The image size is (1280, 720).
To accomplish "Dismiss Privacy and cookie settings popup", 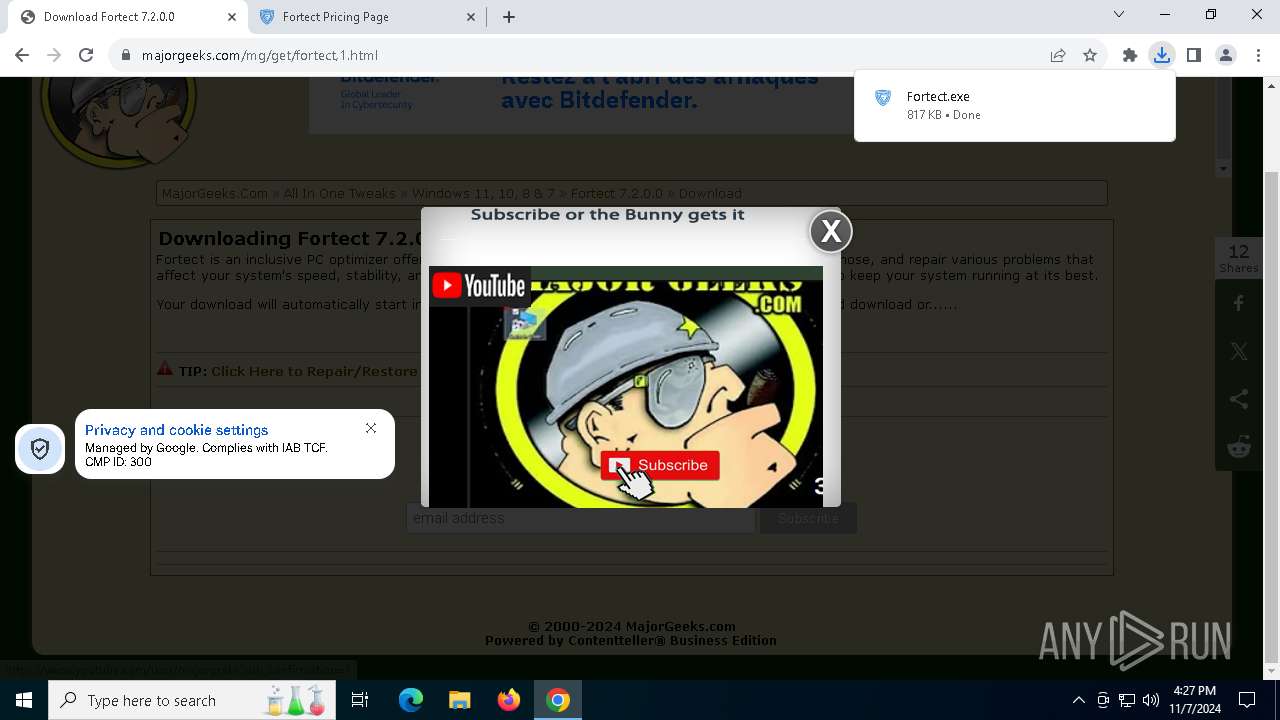I will click(371, 428).
